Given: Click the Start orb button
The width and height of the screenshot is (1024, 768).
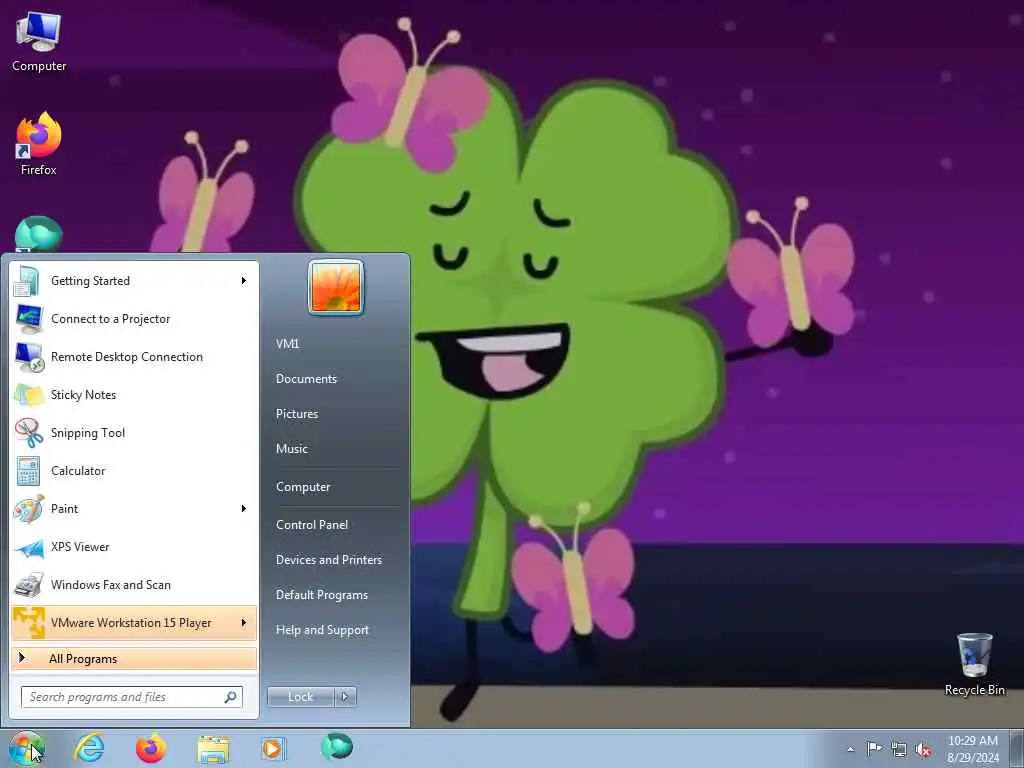Looking at the screenshot, I should pyautogui.click(x=26, y=748).
